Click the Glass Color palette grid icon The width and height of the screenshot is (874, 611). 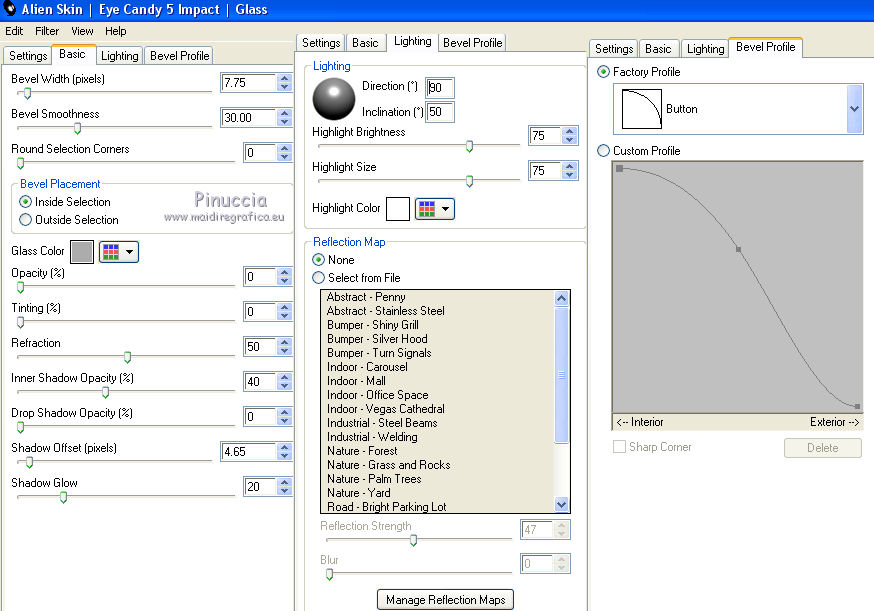110,252
